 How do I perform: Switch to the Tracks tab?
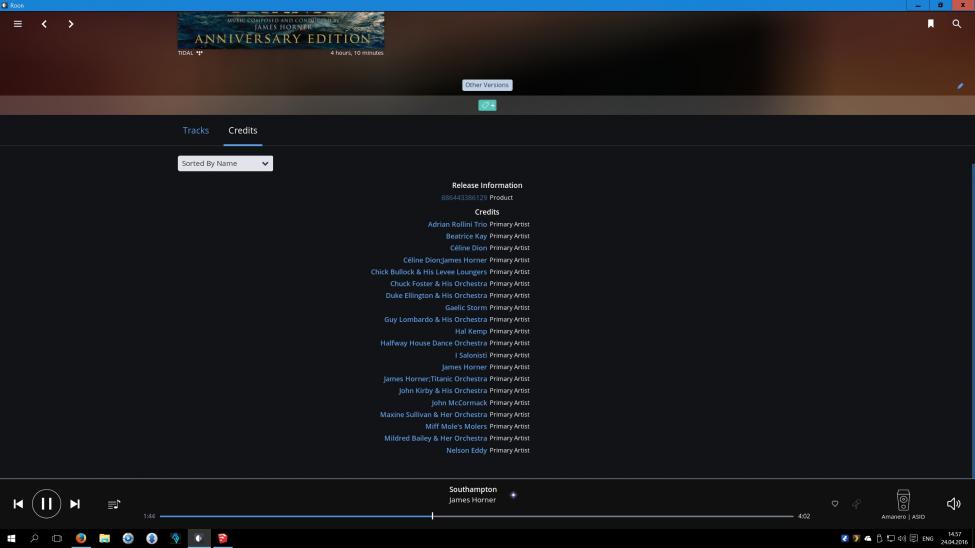click(196, 130)
